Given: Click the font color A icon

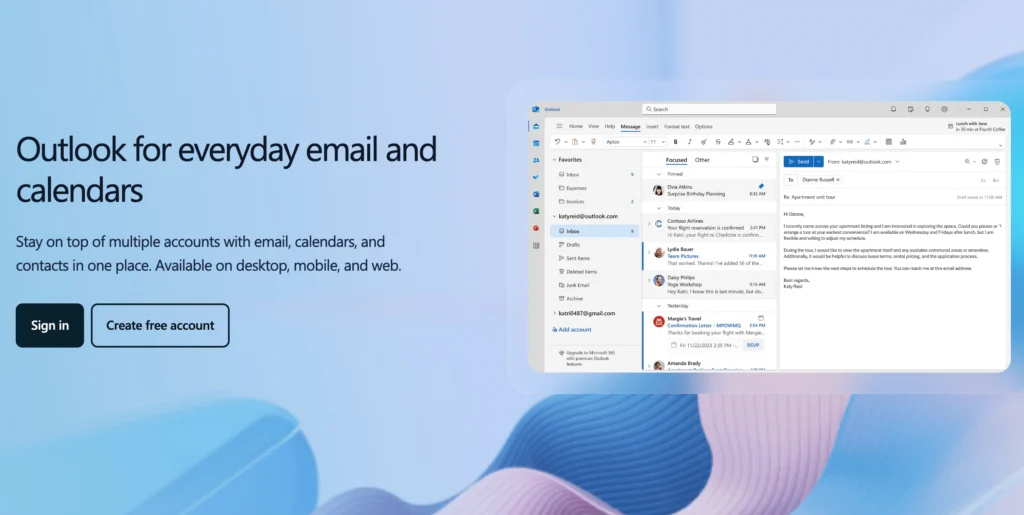Looking at the screenshot, I should click(748, 142).
